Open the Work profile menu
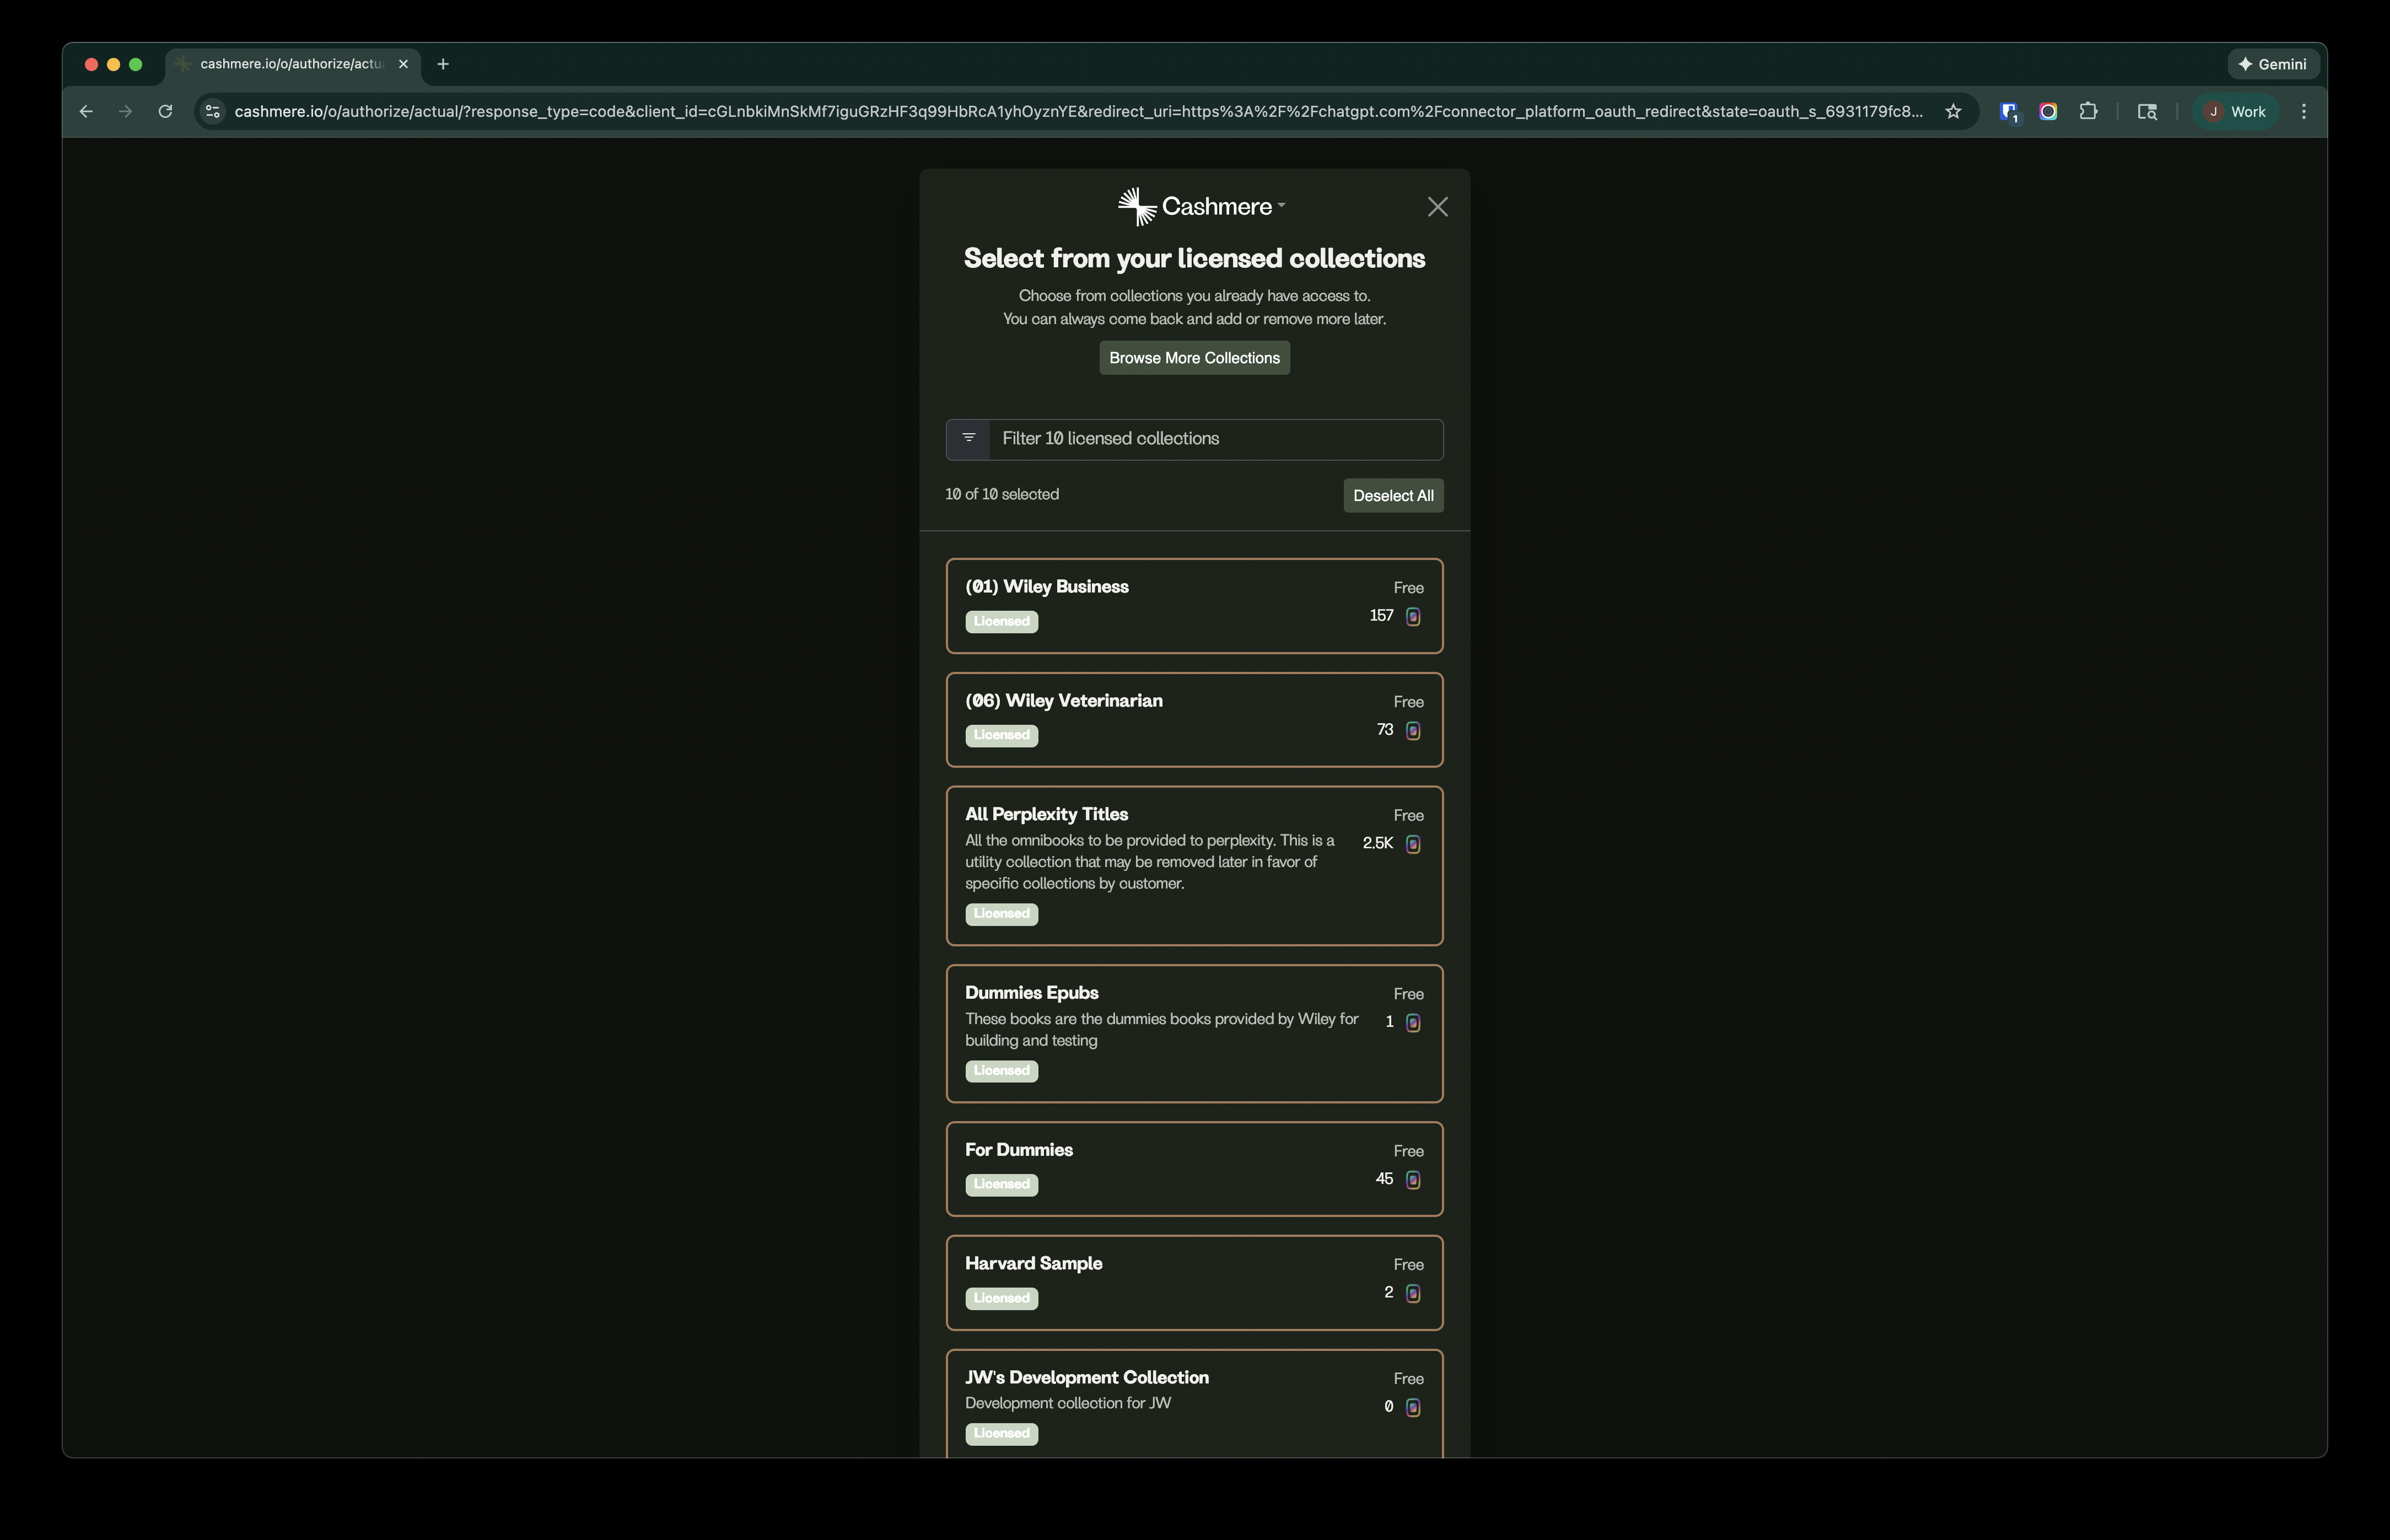The image size is (2390, 1540). (2235, 112)
